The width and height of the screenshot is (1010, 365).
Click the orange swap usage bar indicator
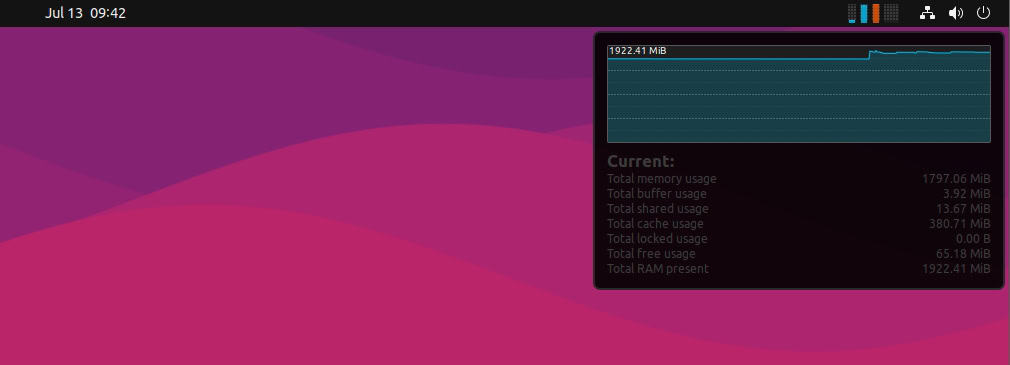(876, 13)
